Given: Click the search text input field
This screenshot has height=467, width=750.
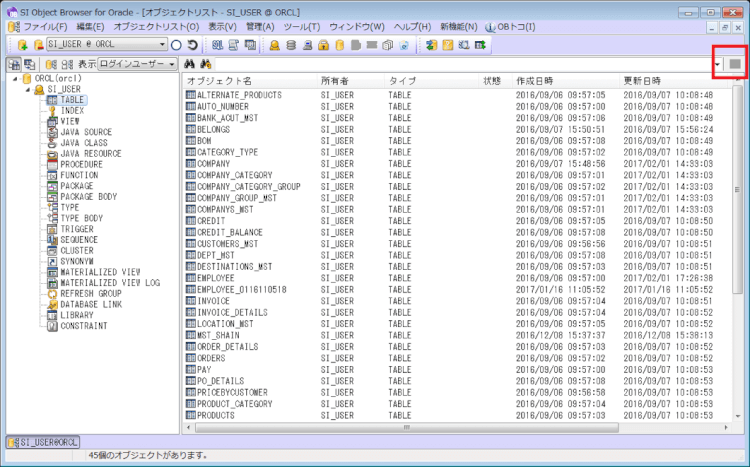Looking at the screenshot, I should click(x=463, y=64).
